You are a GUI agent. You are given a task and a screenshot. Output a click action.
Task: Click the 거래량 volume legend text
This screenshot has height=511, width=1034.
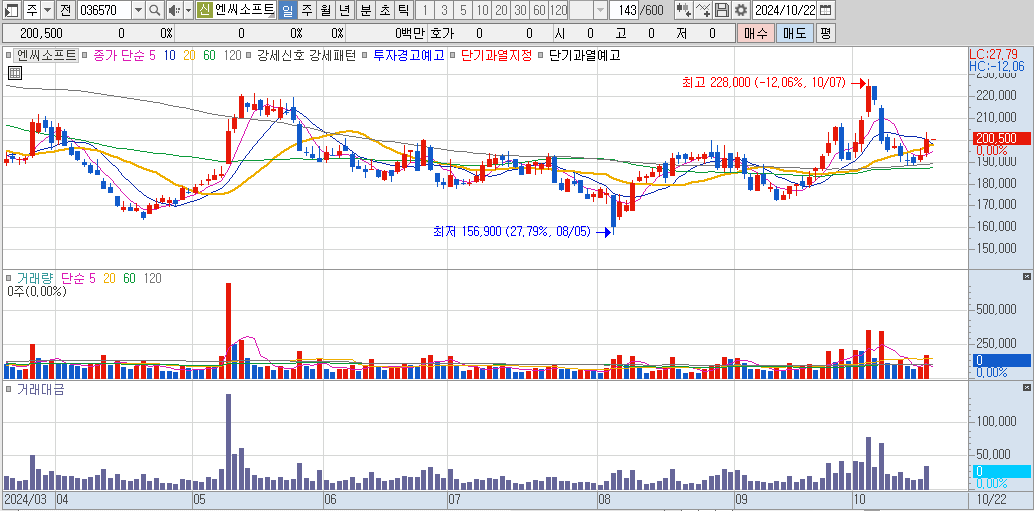(x=35, y=279)
